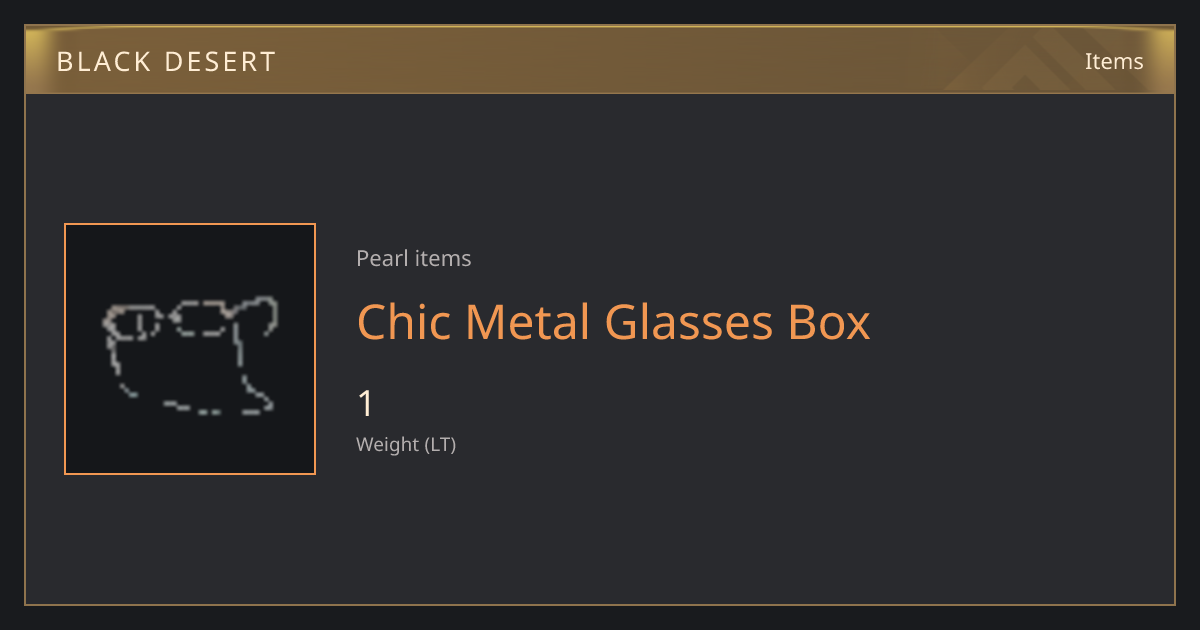
Task: Select the Pearl items category label
Action: 414,258
